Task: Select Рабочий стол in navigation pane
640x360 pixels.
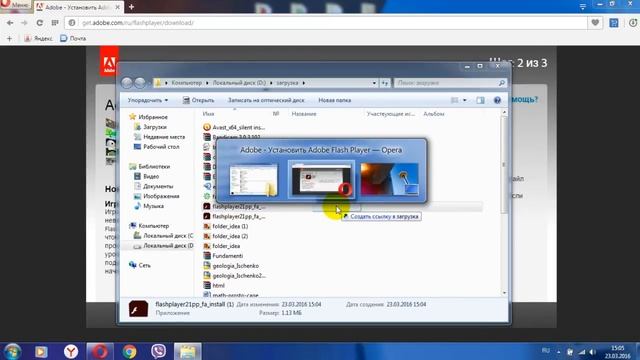Action: click(x=157, y=147)
